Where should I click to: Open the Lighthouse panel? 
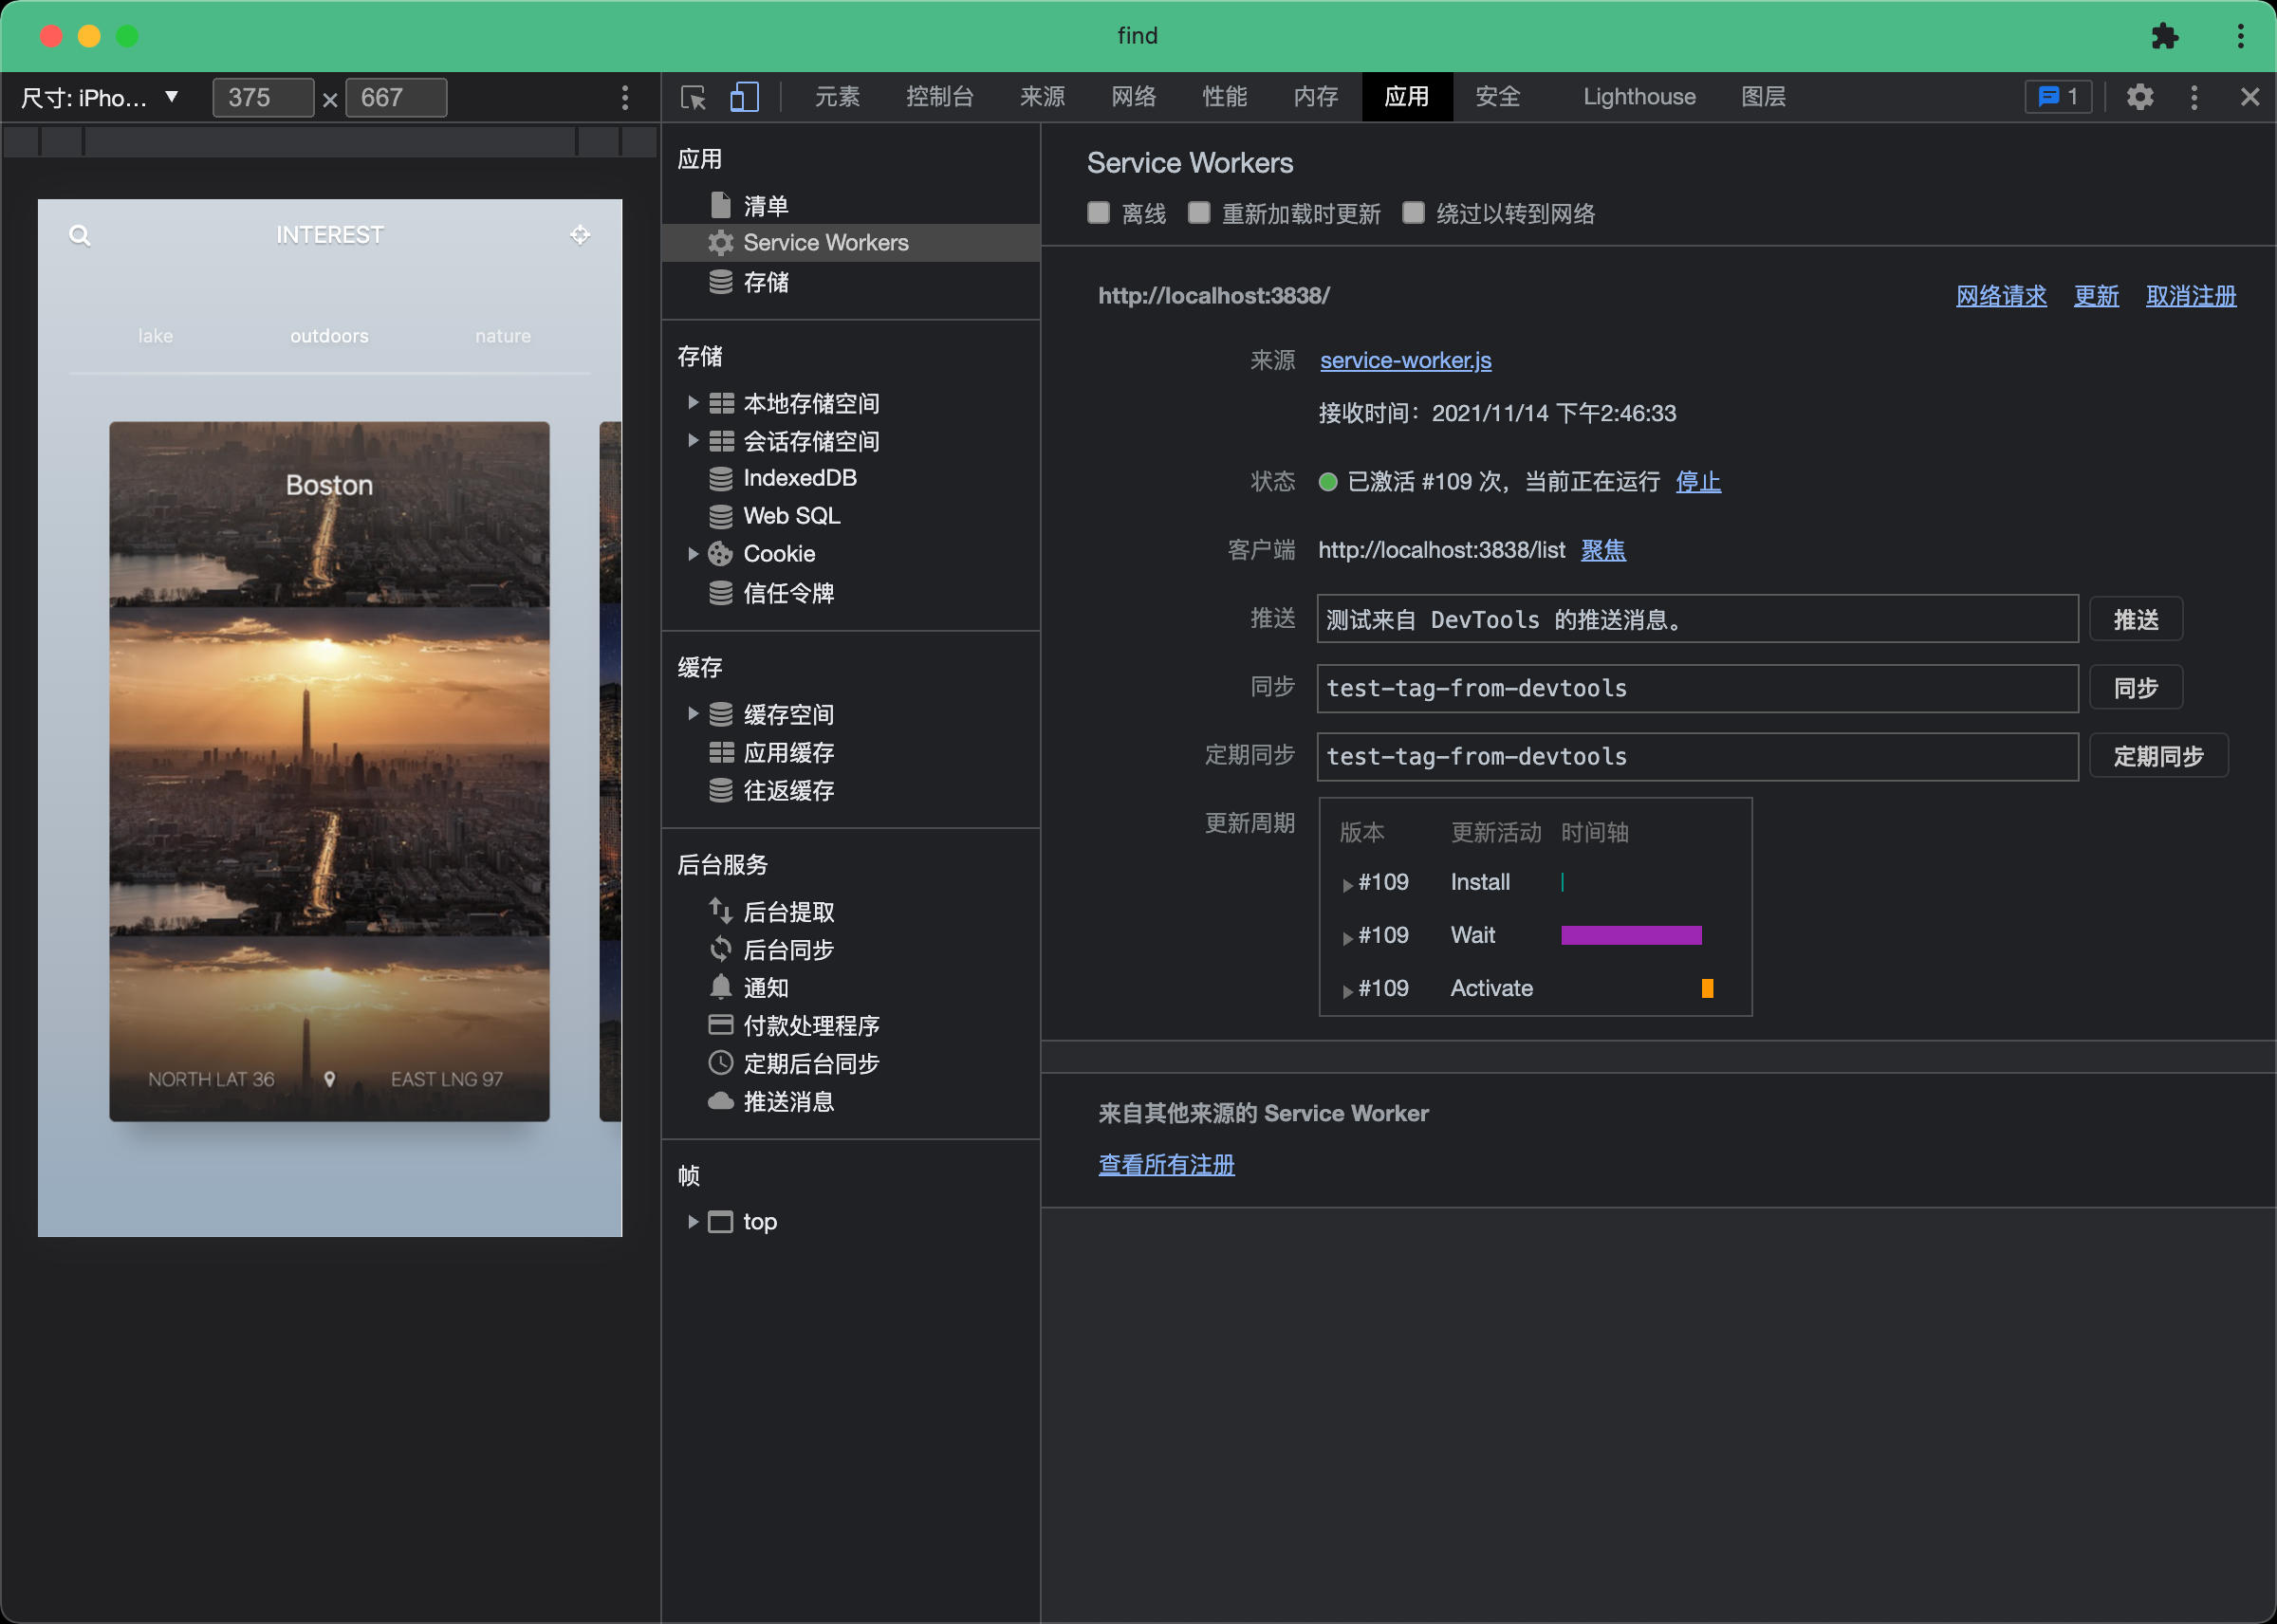[x=1638, y=97]
